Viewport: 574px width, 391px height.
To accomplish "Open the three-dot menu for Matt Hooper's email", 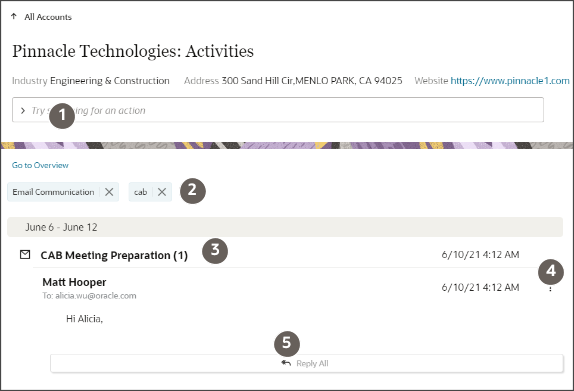I will point(550,288).
